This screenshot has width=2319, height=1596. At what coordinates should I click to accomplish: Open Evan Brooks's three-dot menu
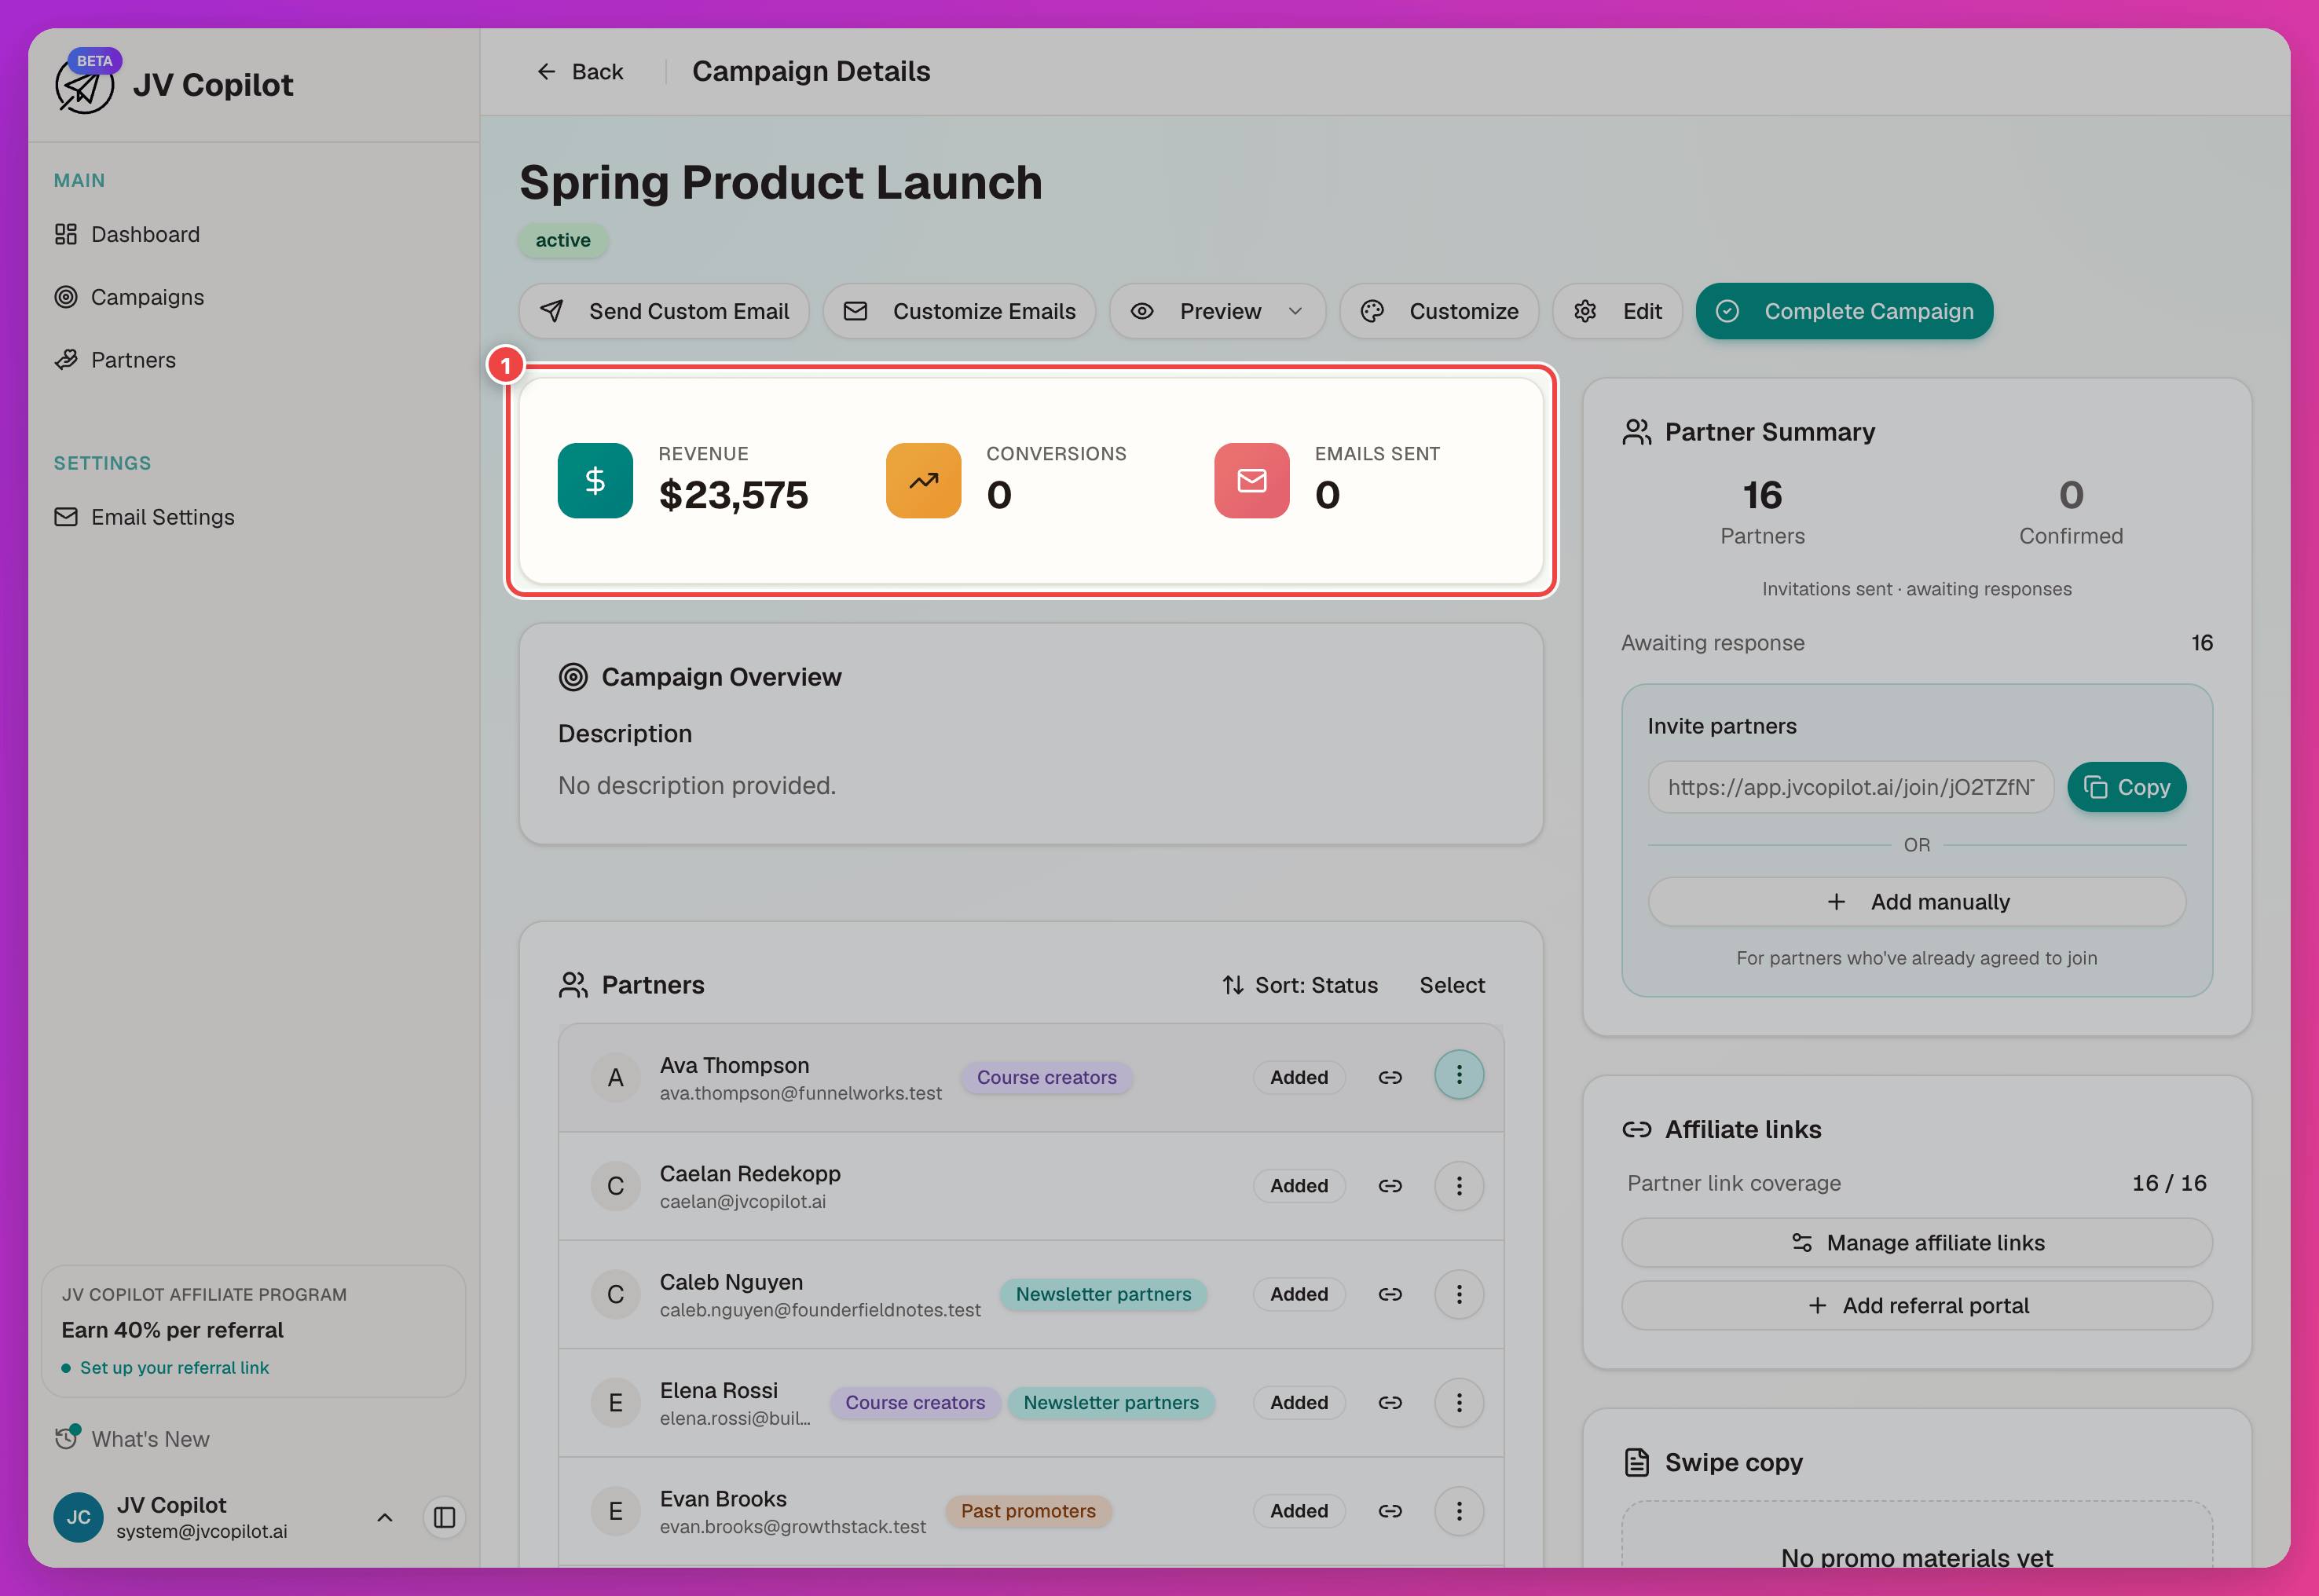coord(1459,1511)
